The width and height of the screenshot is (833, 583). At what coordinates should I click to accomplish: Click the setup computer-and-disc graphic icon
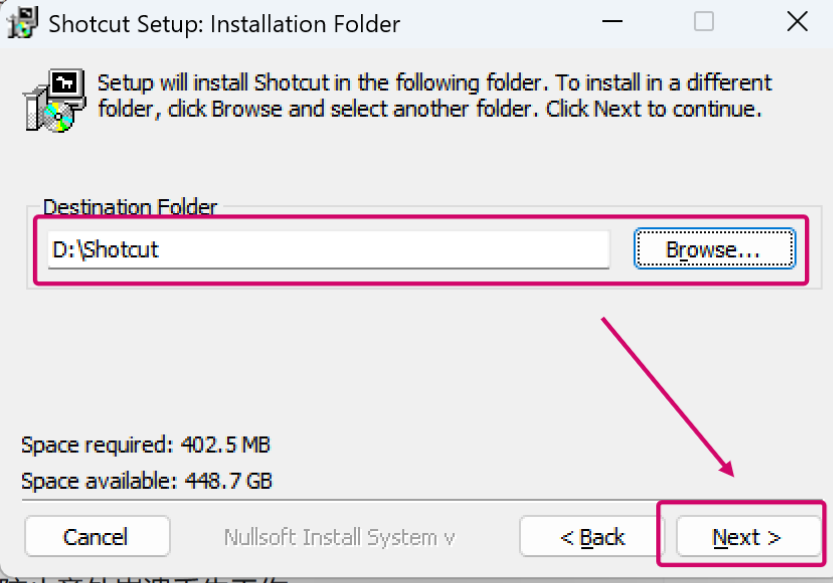point(47,101)
